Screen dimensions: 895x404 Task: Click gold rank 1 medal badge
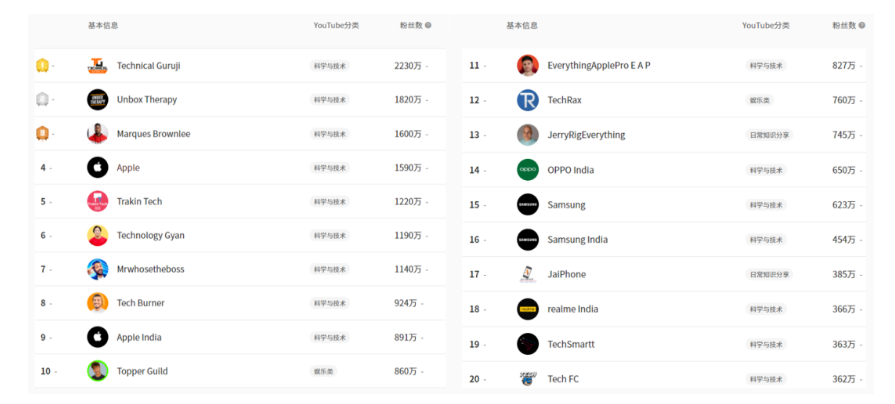tap(42, 66)
